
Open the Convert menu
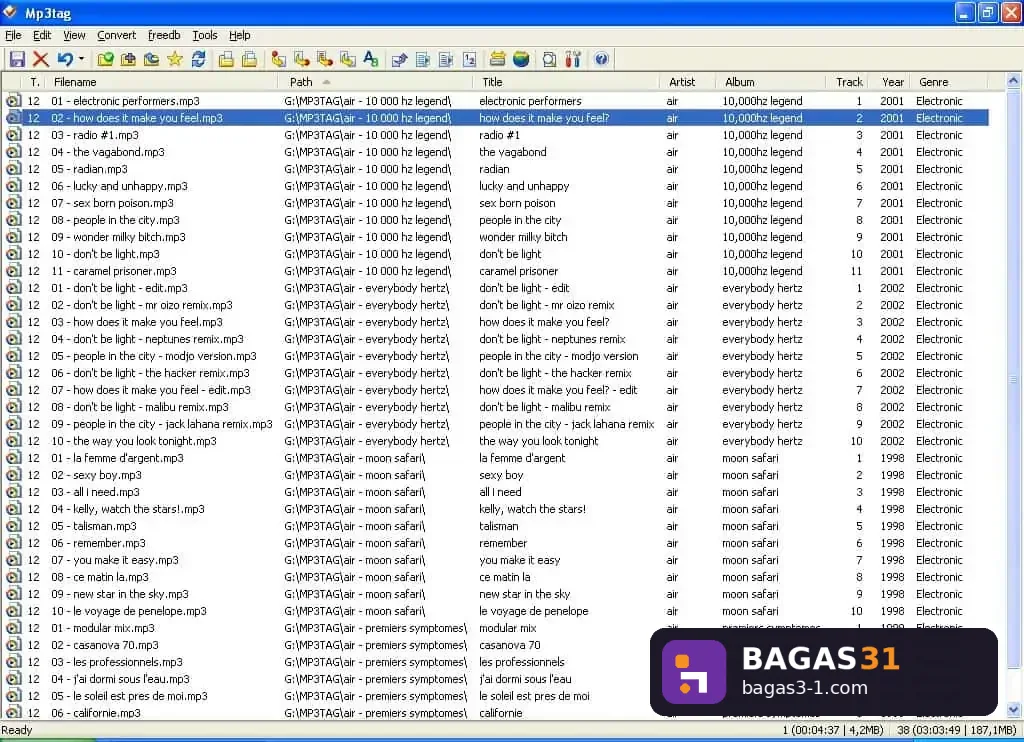(x=116, y=35)
